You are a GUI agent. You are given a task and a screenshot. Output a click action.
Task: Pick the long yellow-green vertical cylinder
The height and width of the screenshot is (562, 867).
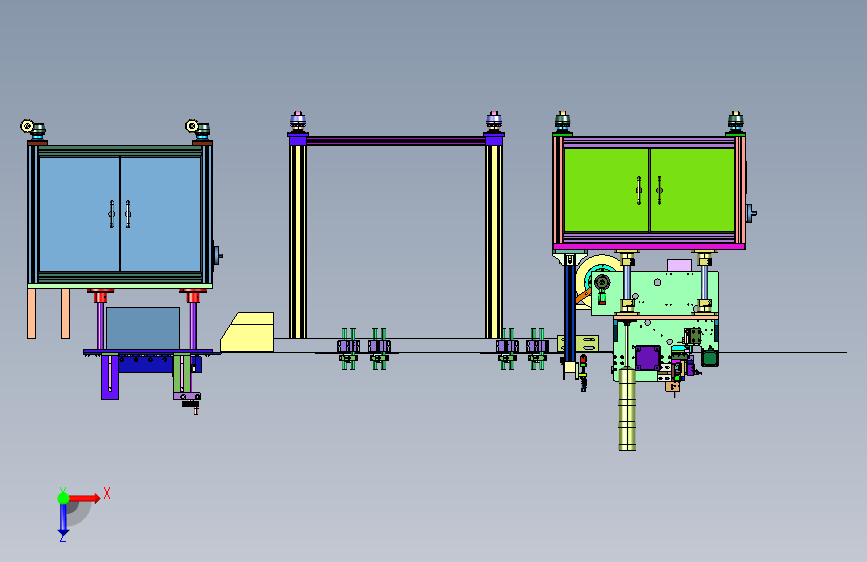pyautogui.click(x=627, y=409)
